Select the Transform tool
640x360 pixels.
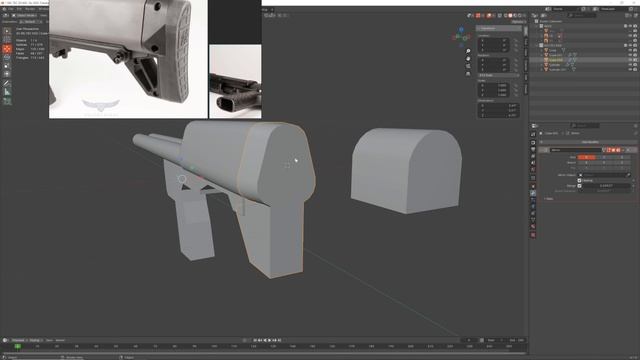pyautogui.click(x=7, y=73)
